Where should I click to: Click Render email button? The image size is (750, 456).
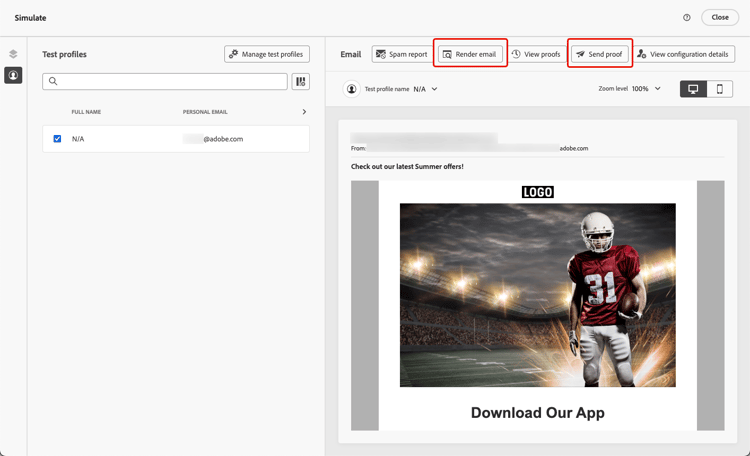470,54
